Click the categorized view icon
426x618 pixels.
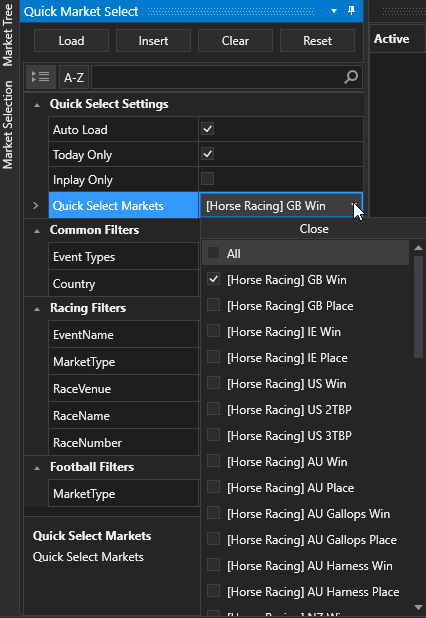coord(41,77)
